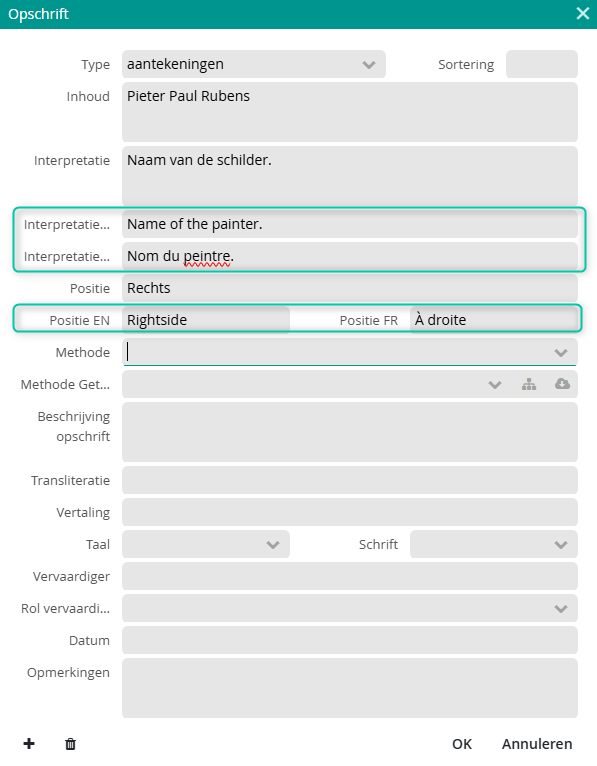Confirm with the OK button
The height and width of the screenshot is (766, 597).
coord(462,744)
